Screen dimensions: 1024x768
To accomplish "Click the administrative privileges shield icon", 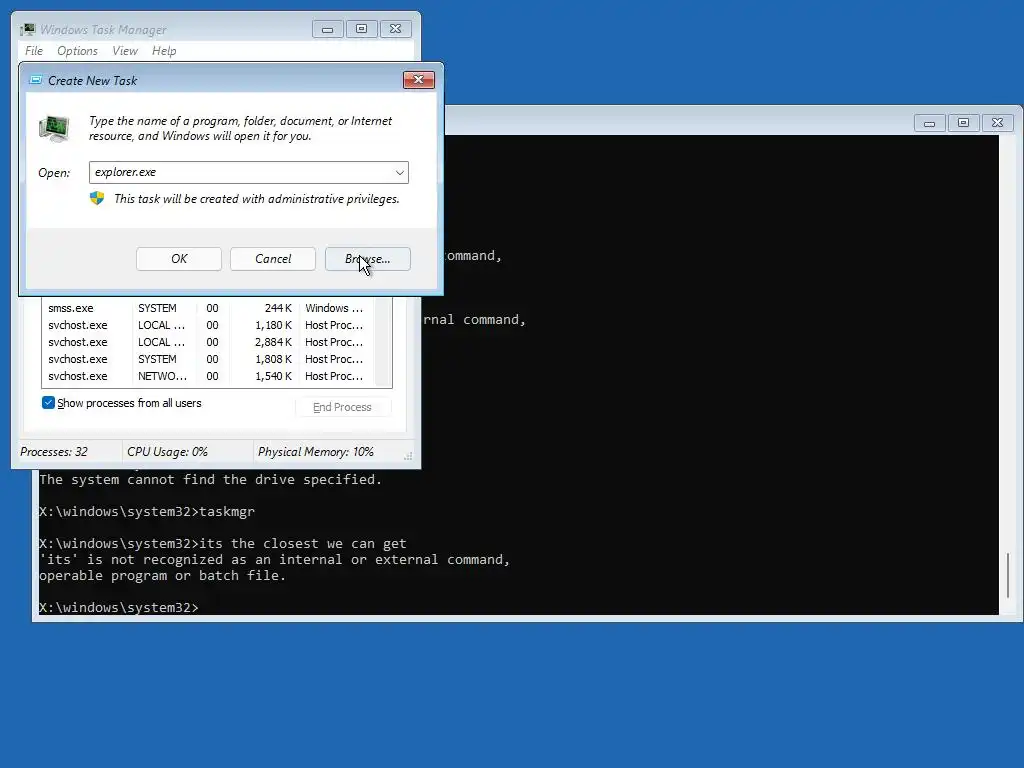I will pyautogui.click(x=97, y=199).
